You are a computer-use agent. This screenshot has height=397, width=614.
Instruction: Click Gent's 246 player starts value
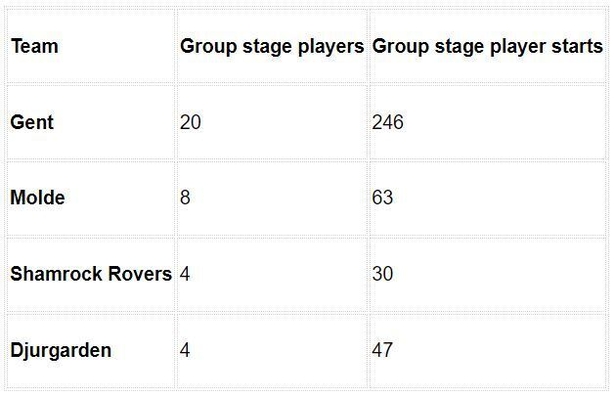click(x=388, y=122)
